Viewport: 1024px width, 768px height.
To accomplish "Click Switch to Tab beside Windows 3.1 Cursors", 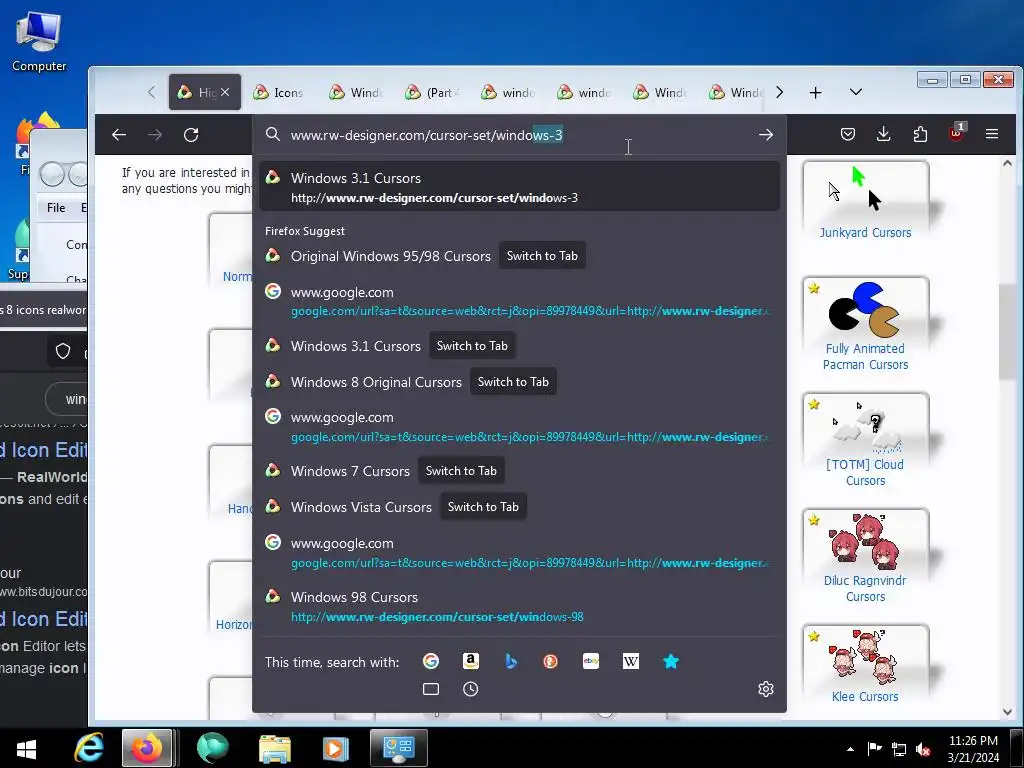I will [x=472, y=345].
